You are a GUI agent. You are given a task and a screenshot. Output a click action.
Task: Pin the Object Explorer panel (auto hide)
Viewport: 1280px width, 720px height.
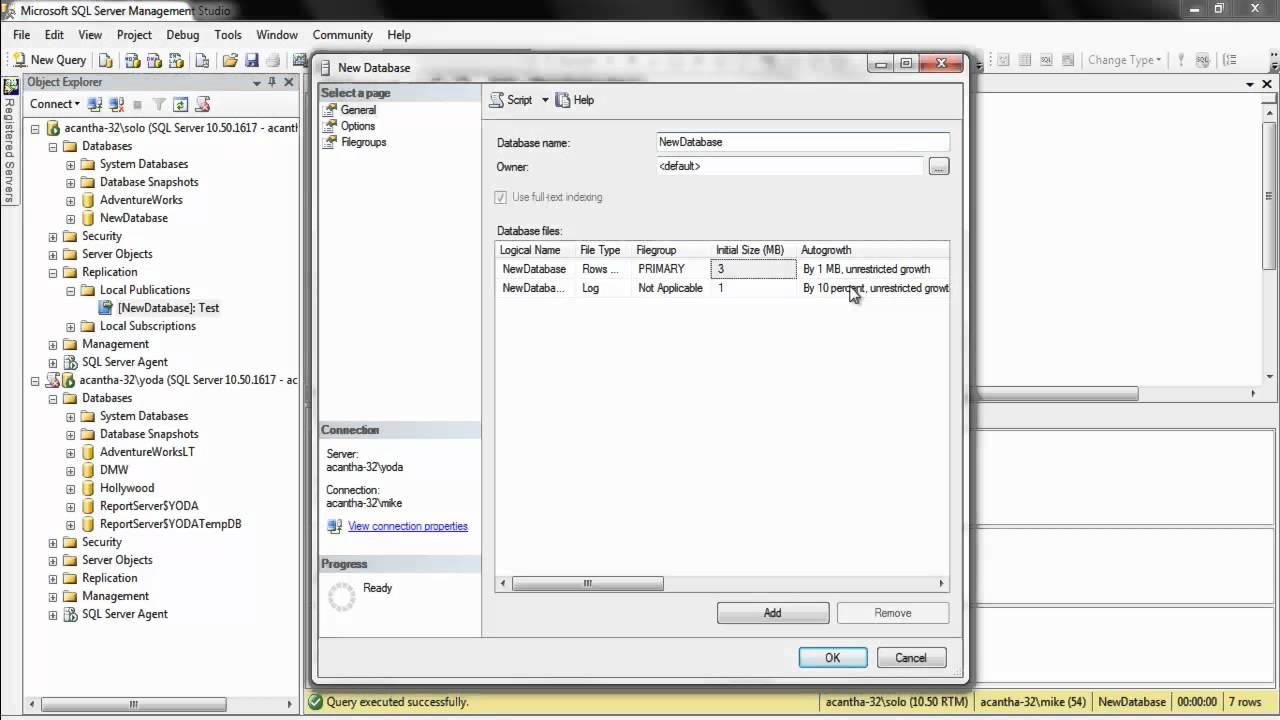coord(272,82)
